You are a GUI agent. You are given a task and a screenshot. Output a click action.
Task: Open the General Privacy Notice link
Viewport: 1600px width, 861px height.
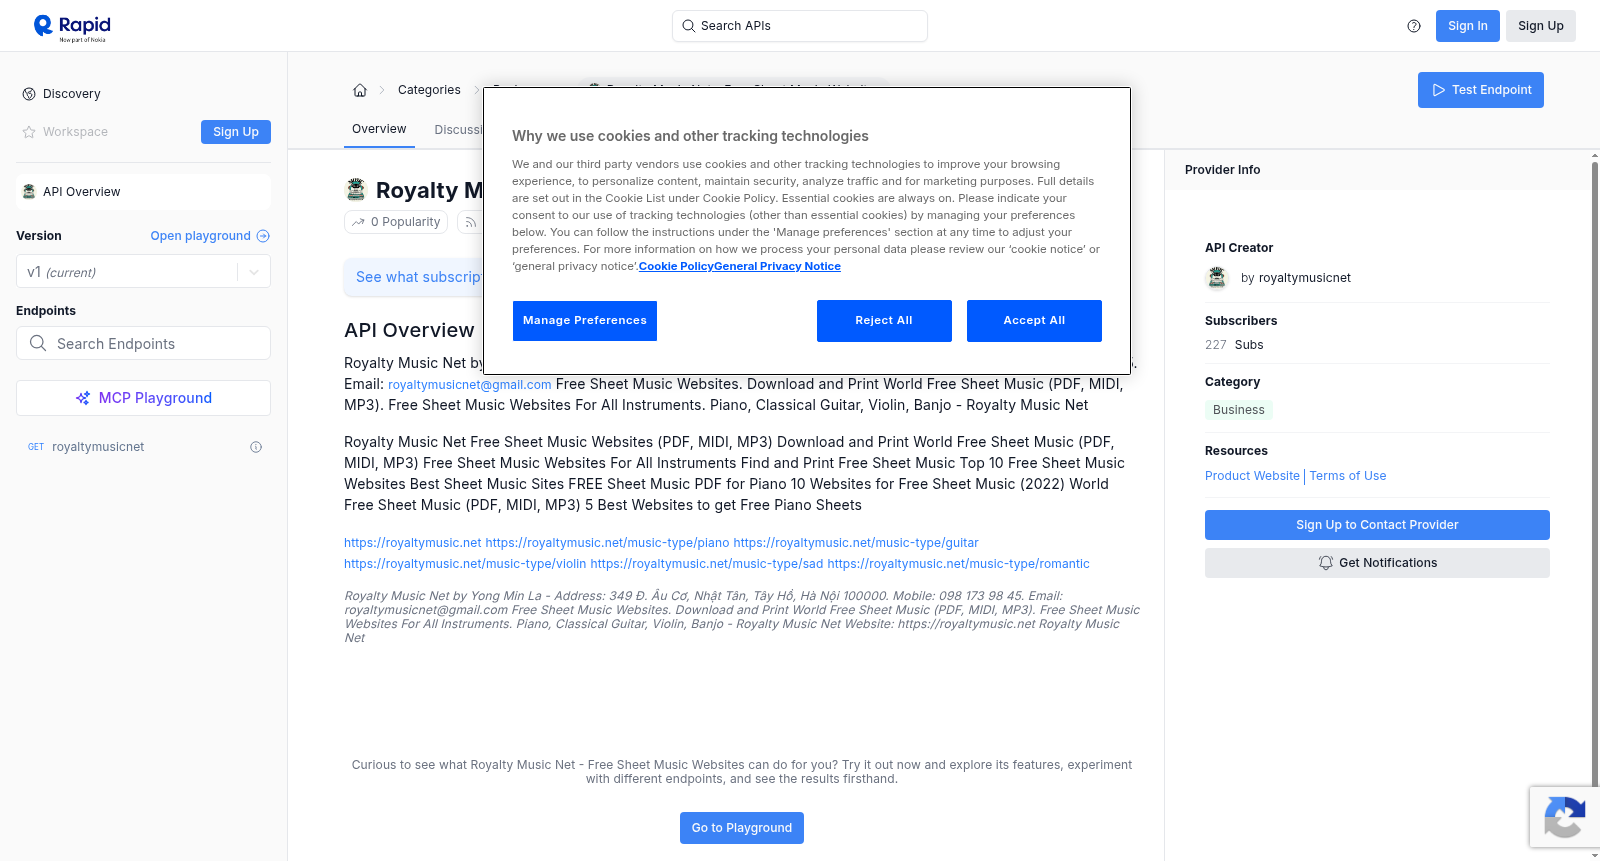[777, 266]
